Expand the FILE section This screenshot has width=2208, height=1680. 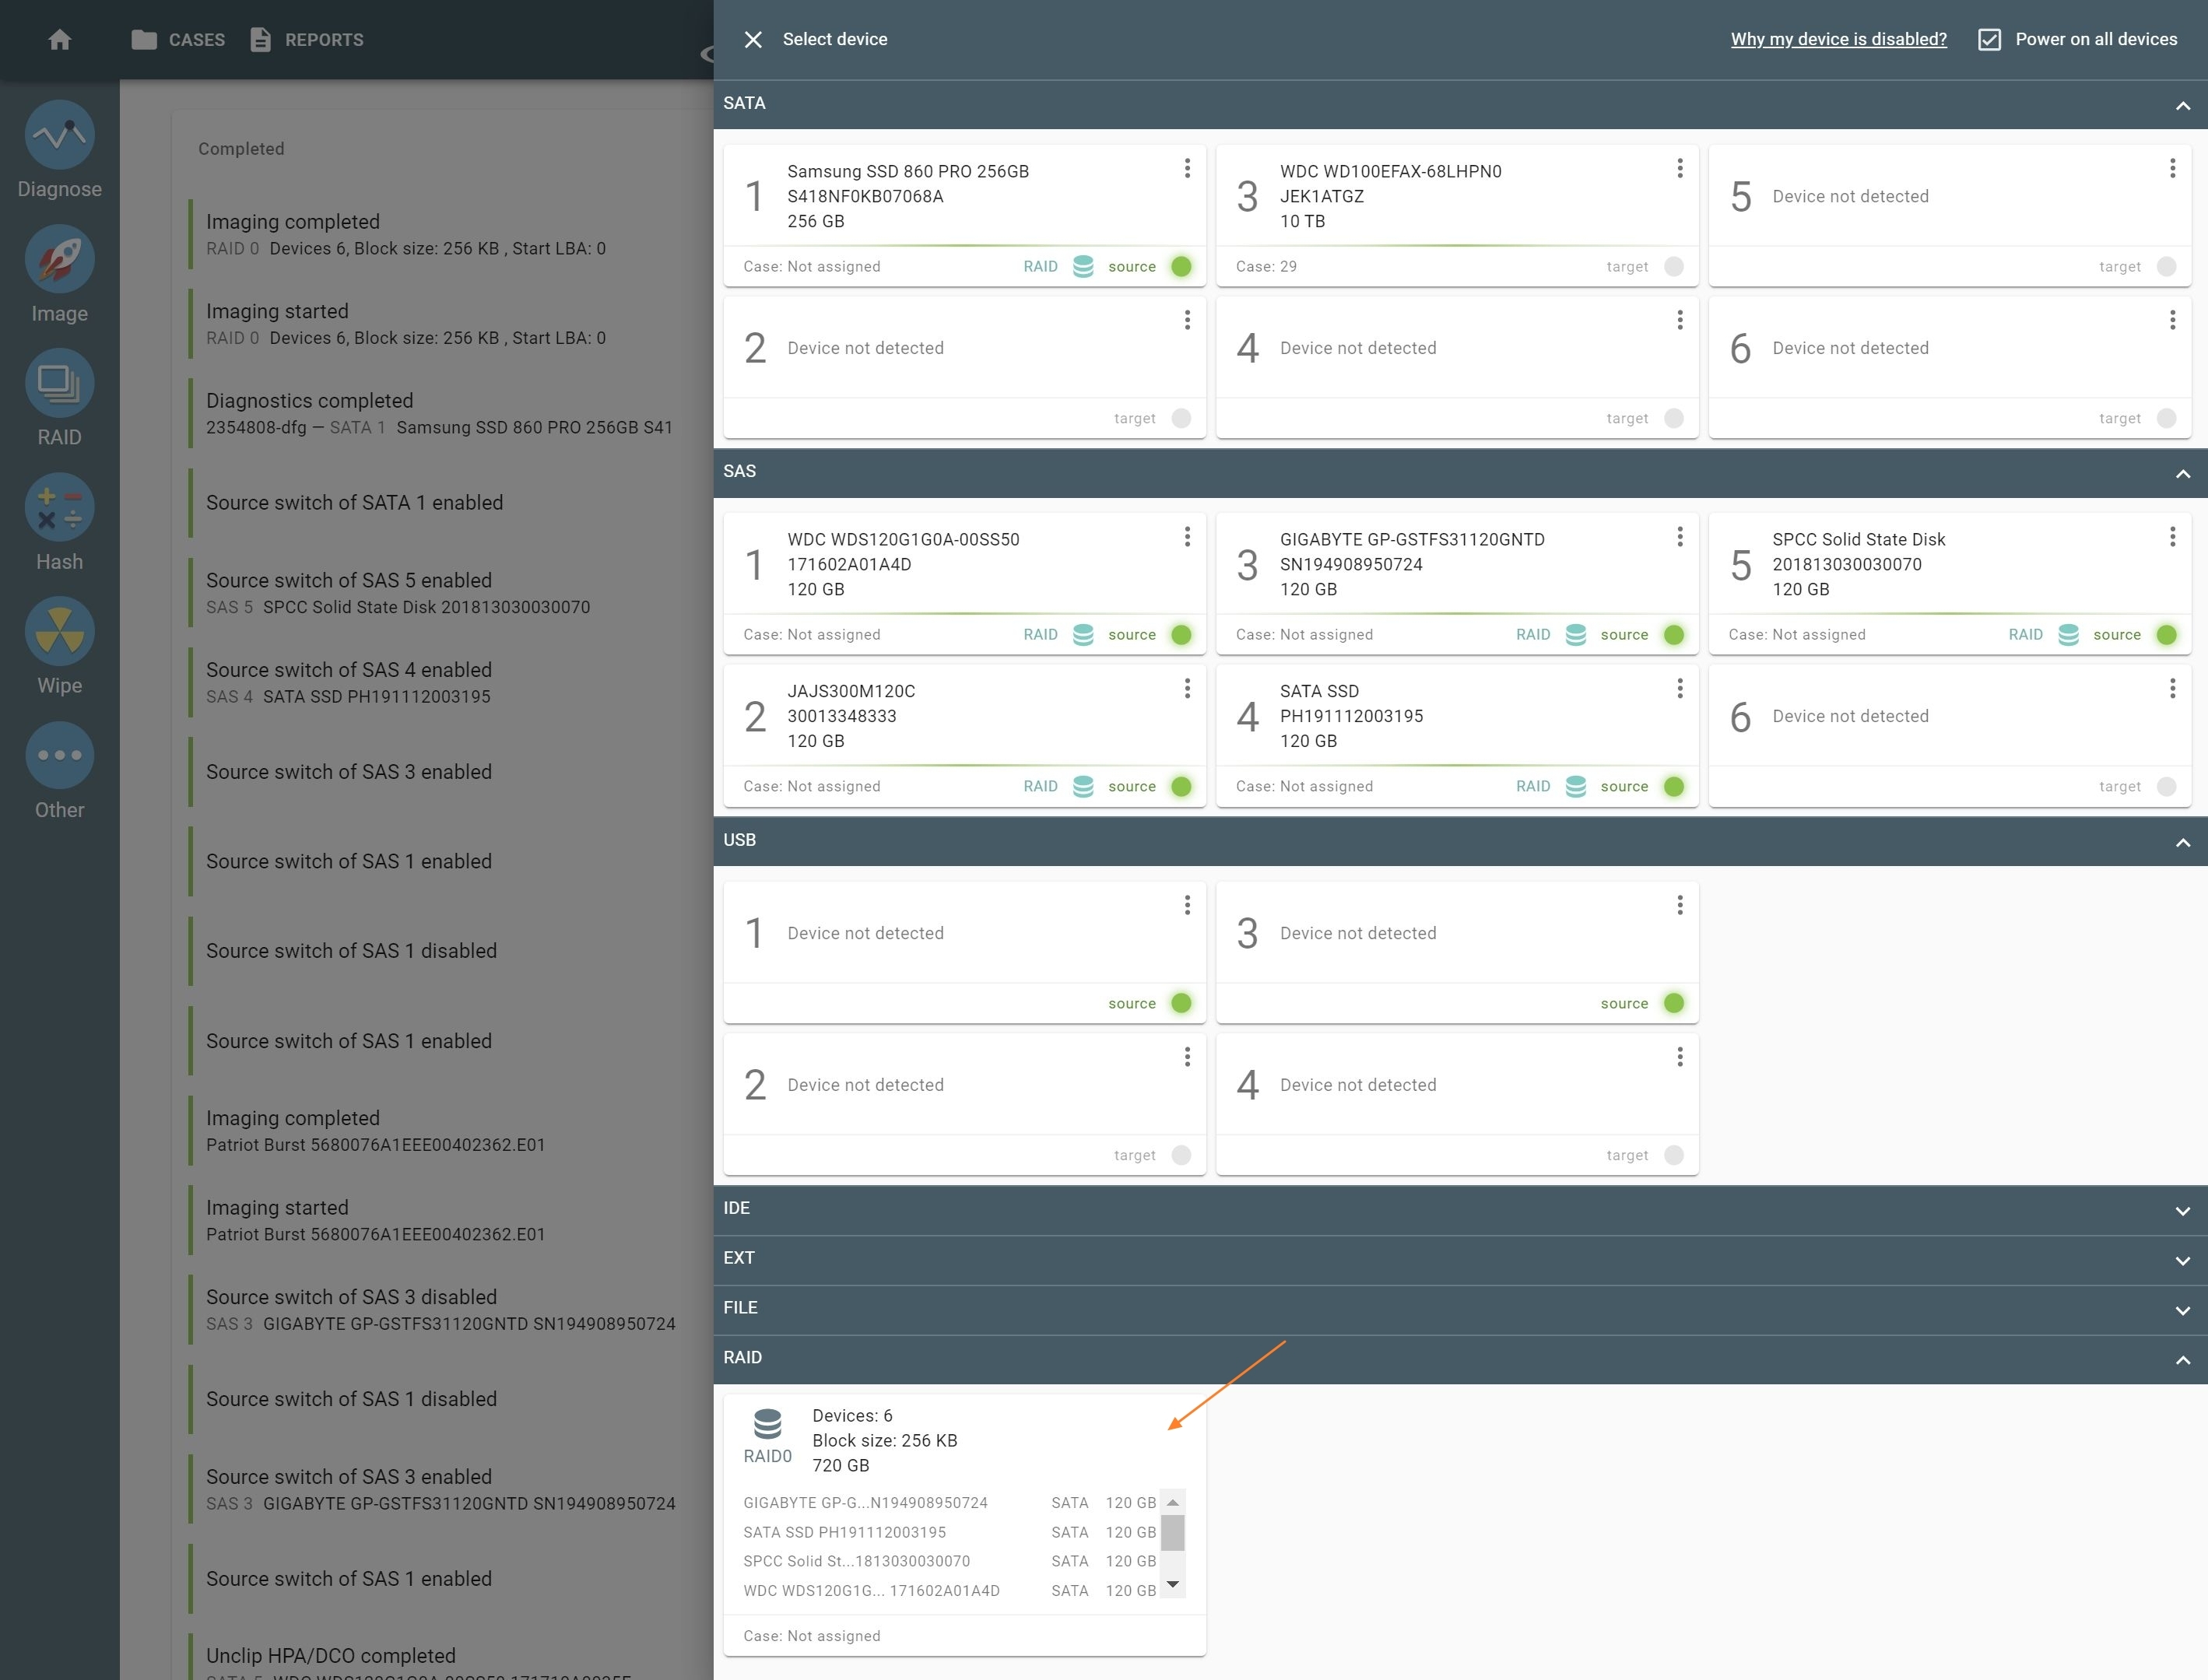coord(2182,1310)
